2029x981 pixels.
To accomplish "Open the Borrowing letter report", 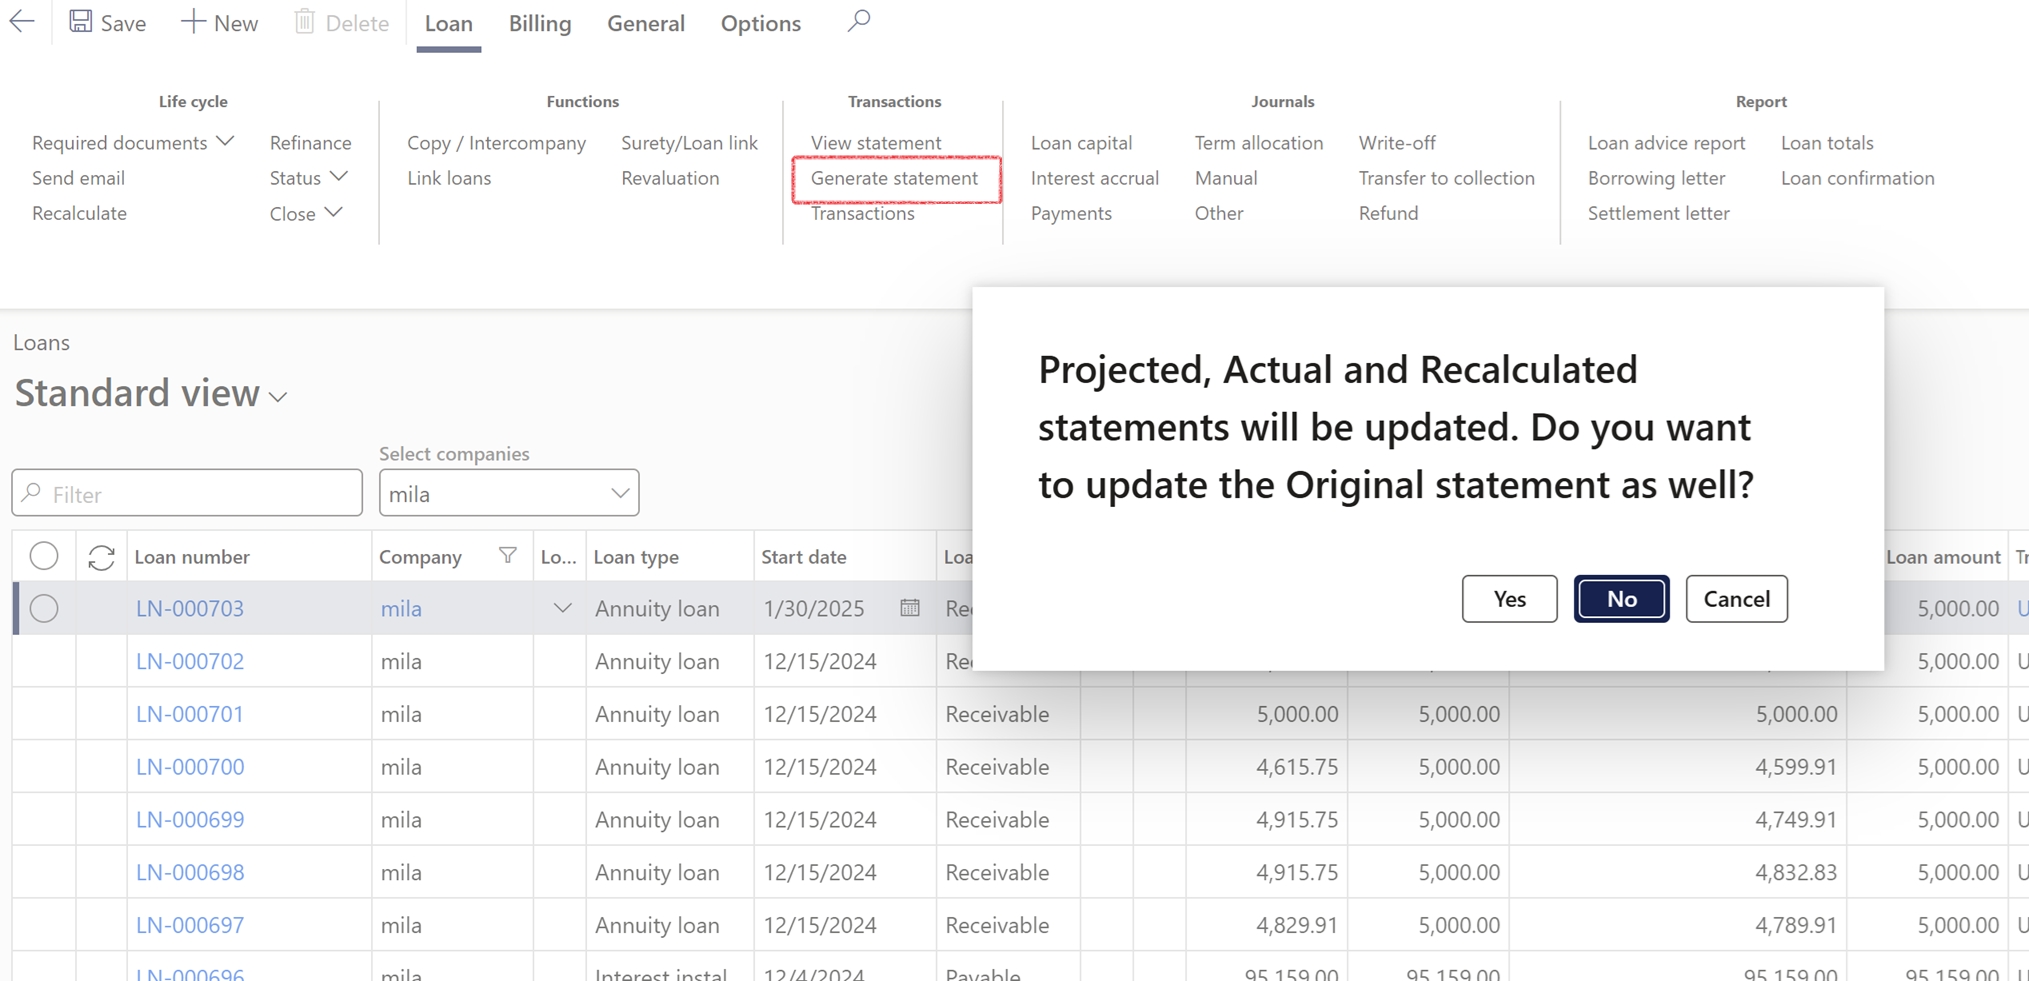I will click(x=1656, y=178).
